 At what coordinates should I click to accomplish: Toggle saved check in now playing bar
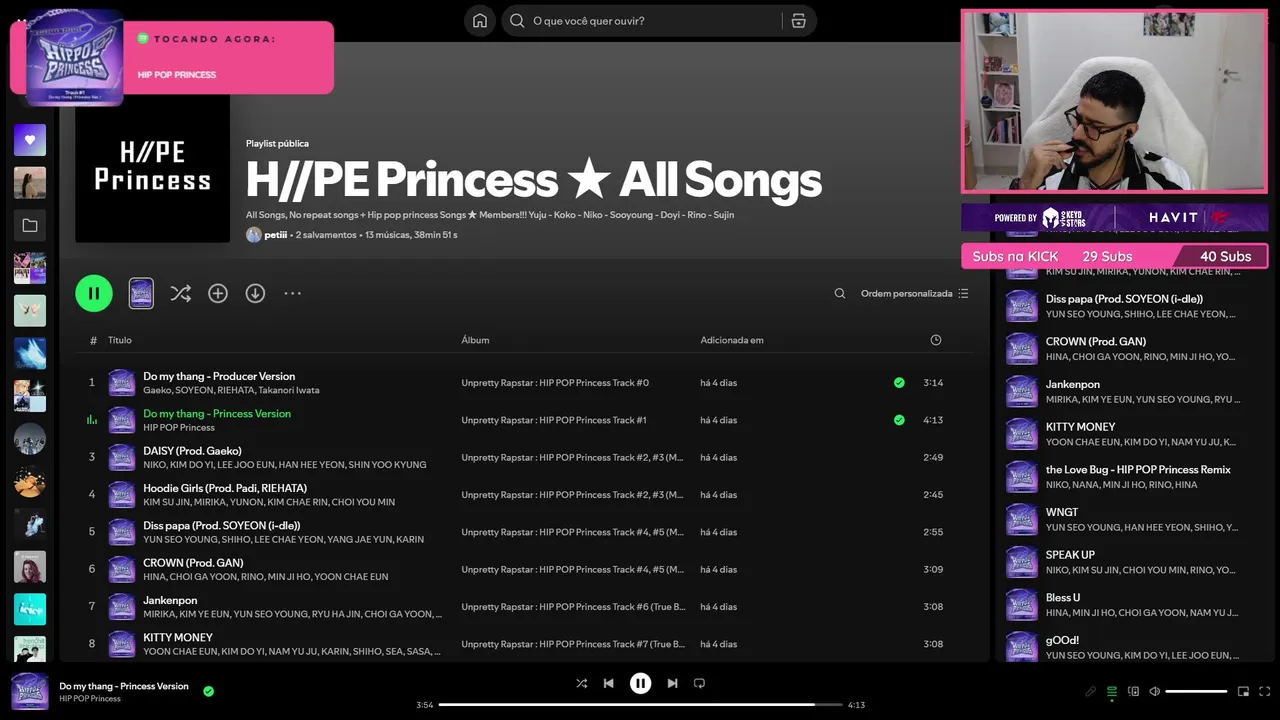click(208, 691)
